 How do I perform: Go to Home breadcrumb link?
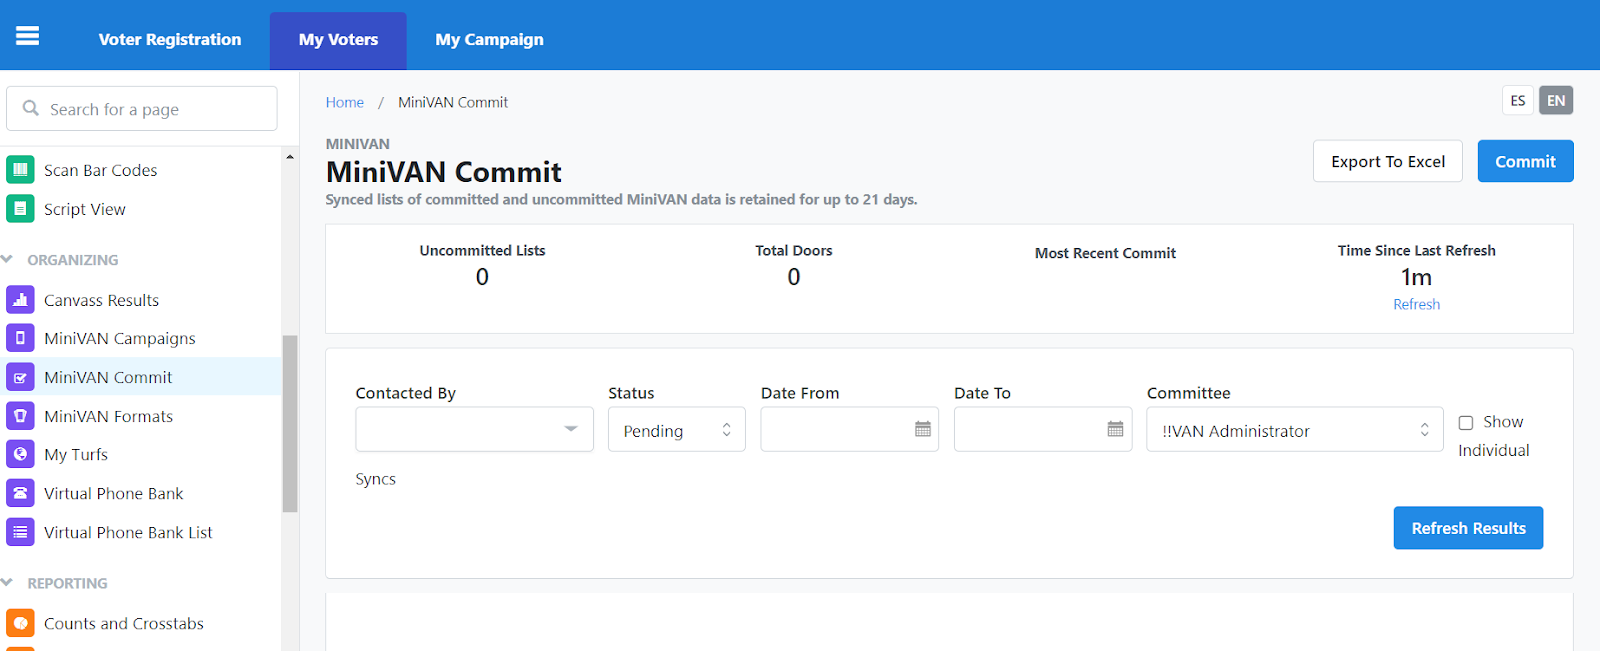tap(345, 102)
